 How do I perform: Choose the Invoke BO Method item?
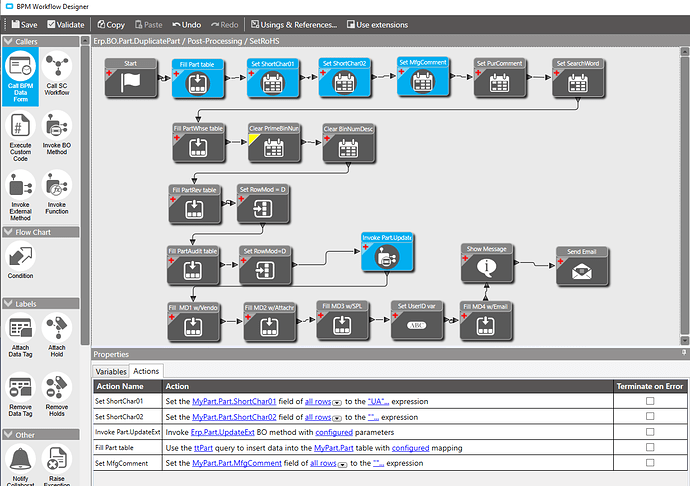point(57,133)
